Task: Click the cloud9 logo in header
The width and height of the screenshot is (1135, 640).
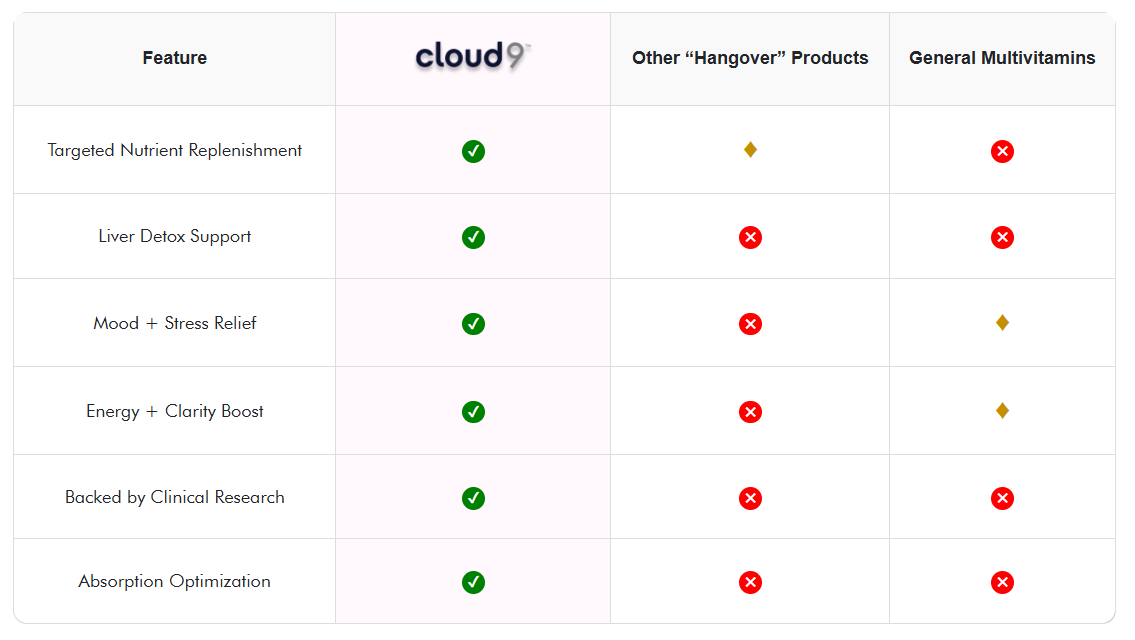Action: tap(473, 56)
